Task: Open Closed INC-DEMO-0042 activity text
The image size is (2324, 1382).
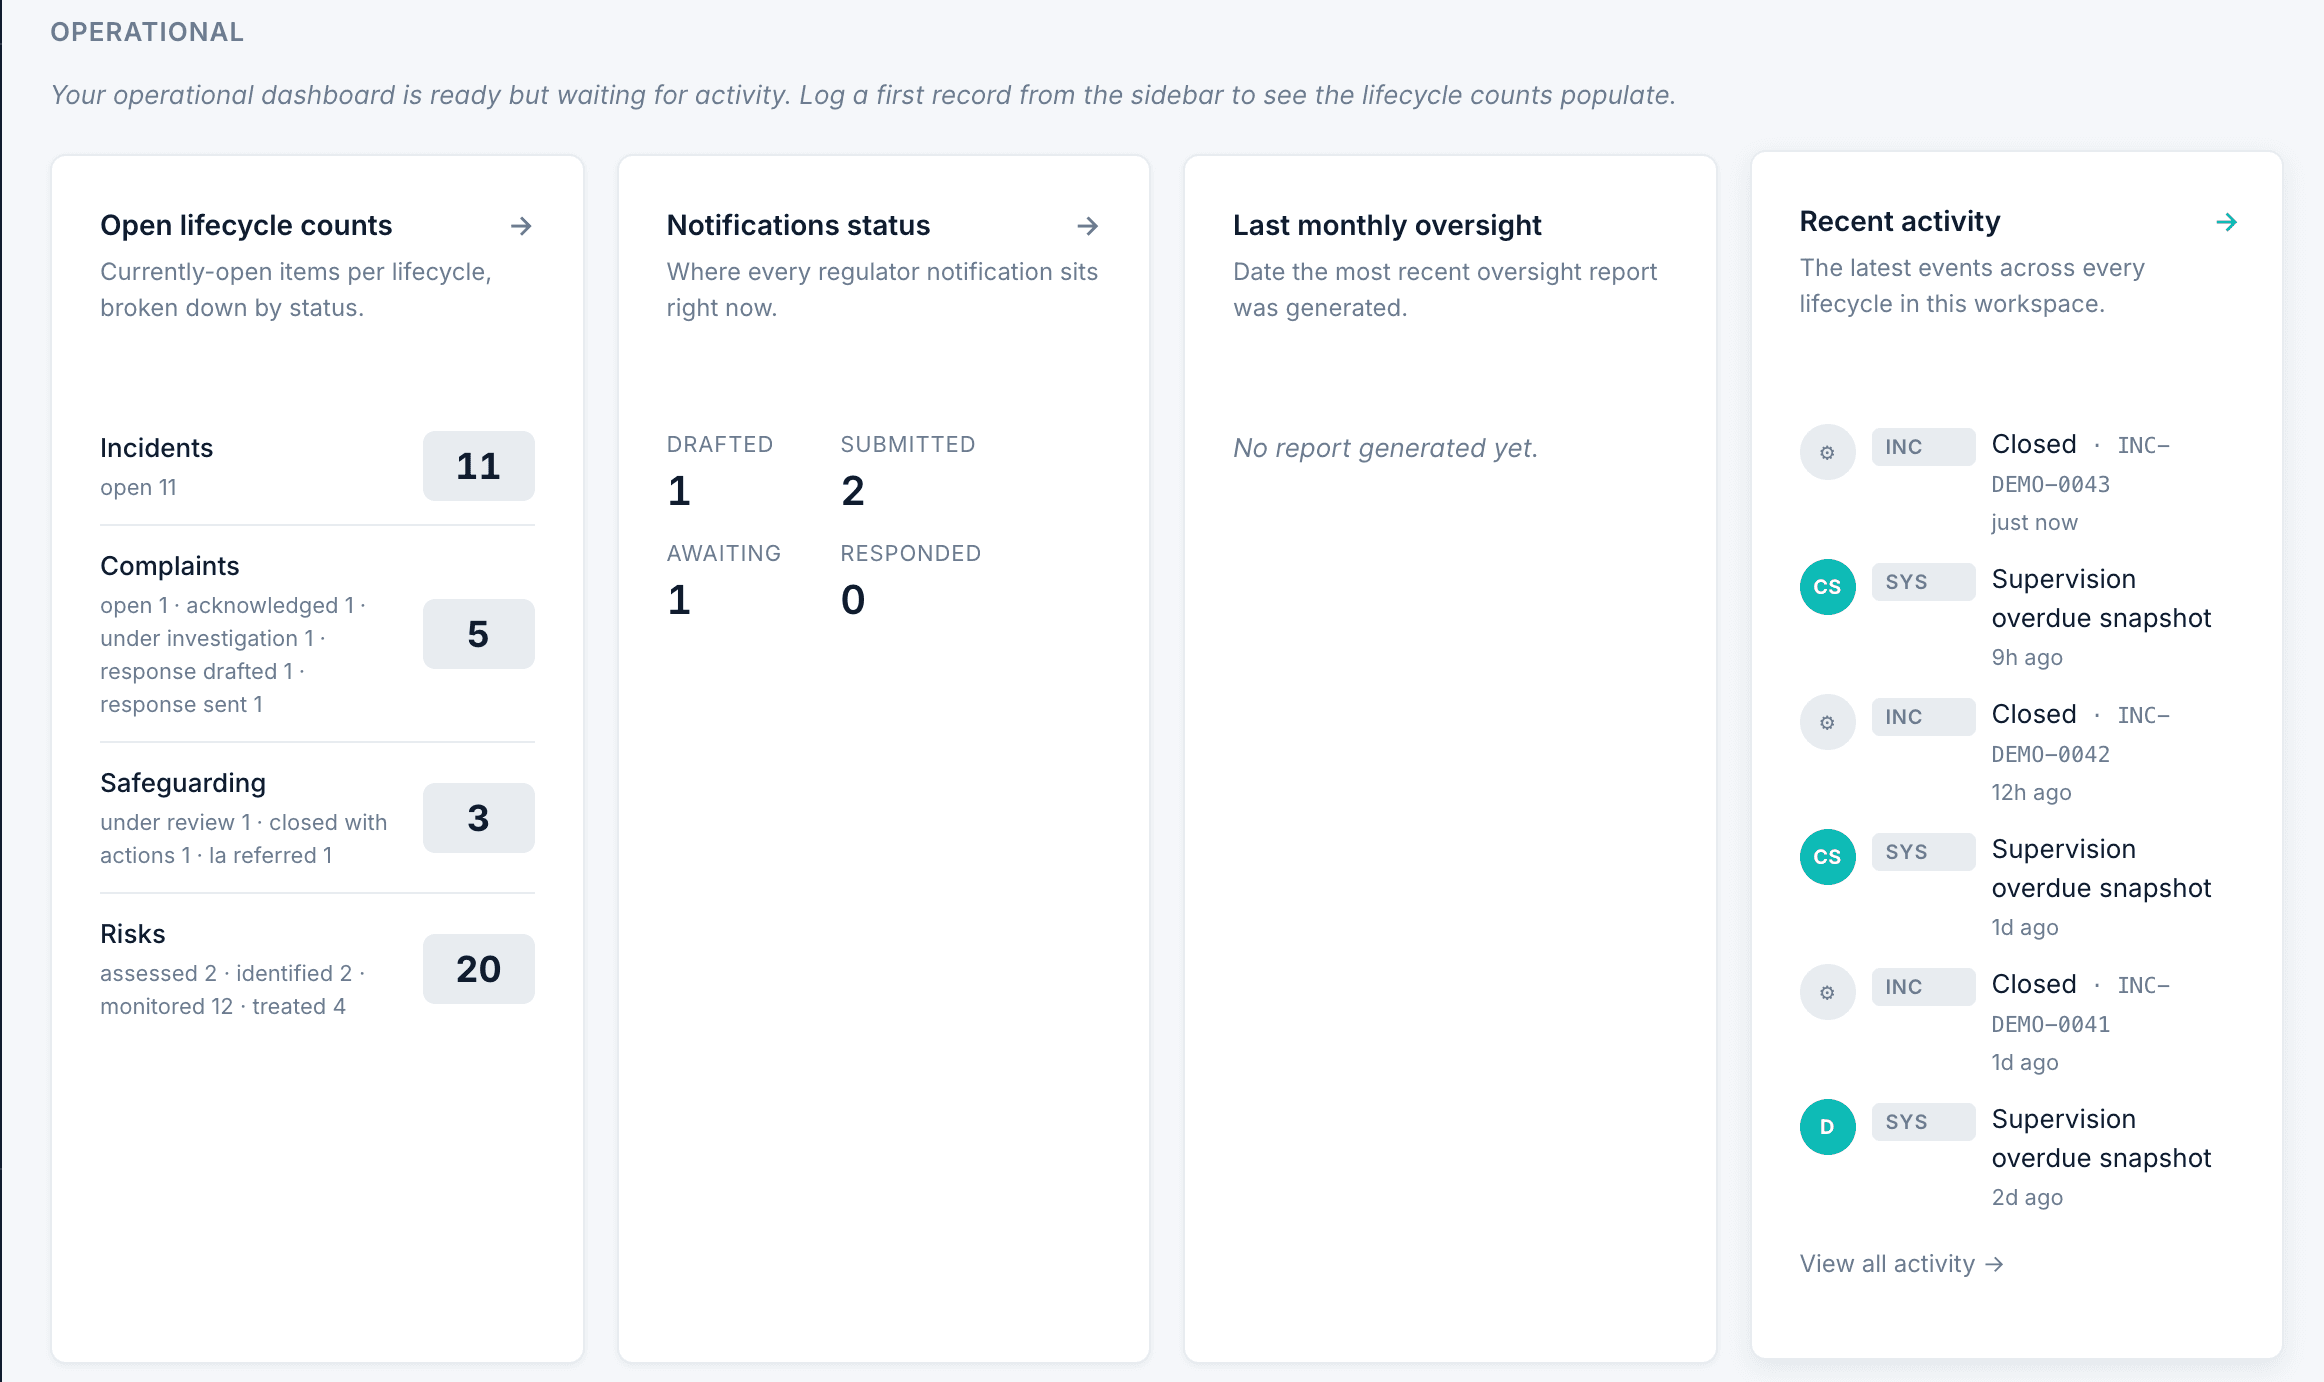Action: pos(2081,734)
